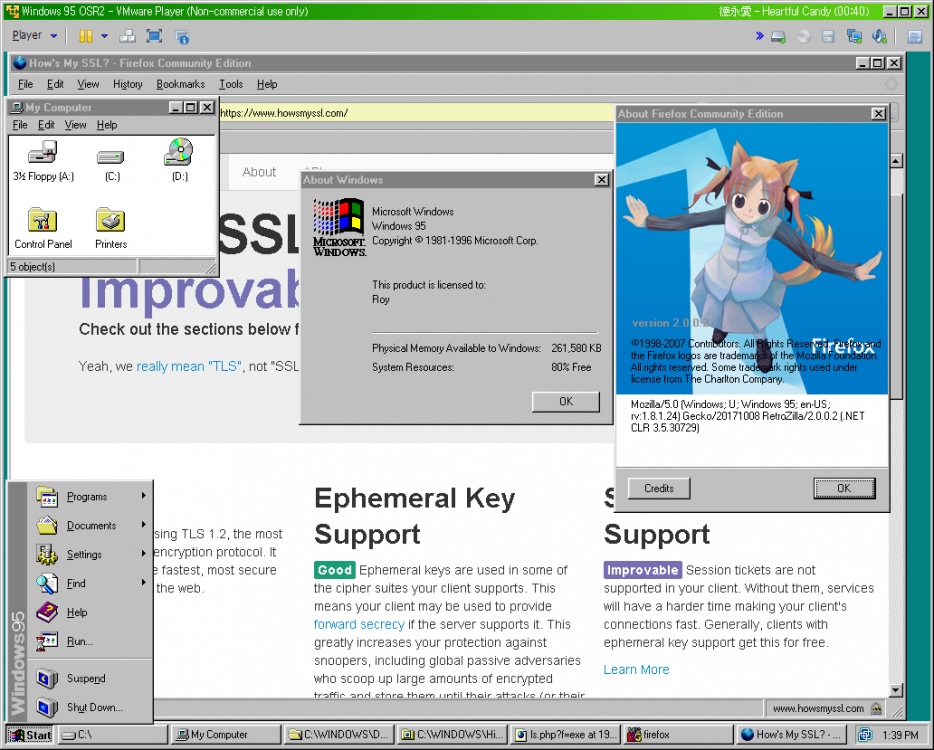Select the firefox taskbar button

[678, 734]
